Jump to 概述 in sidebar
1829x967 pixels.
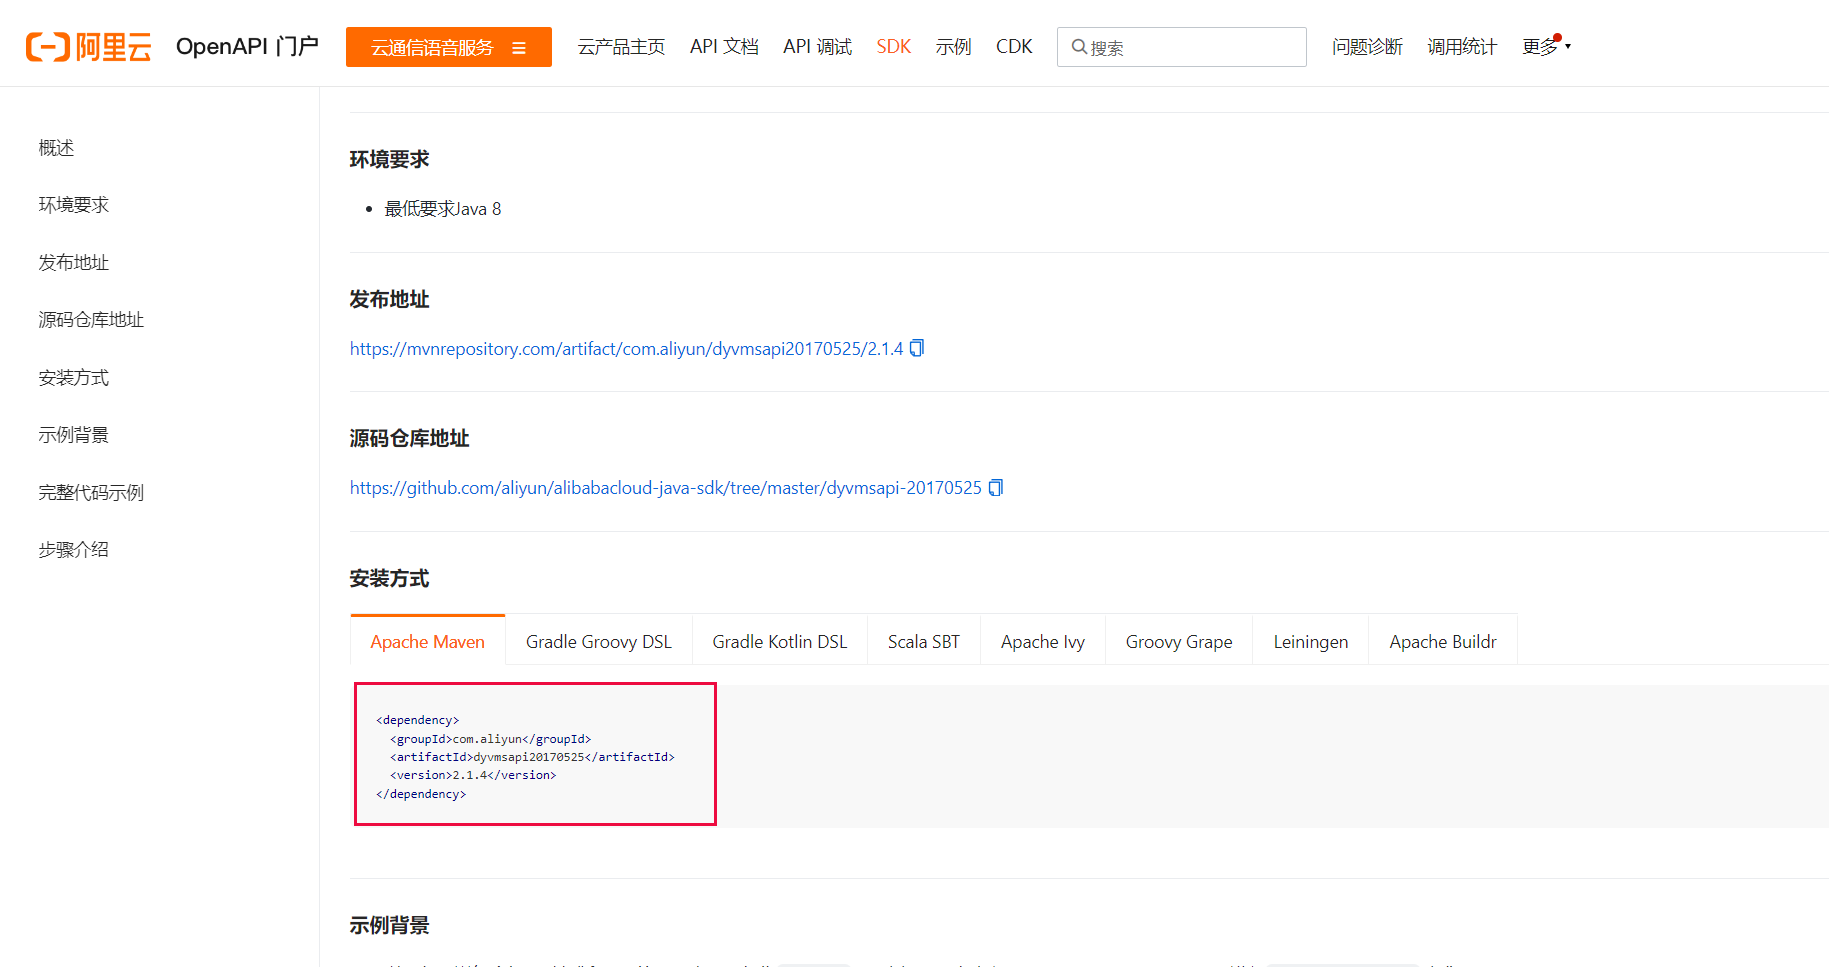pyautogui.click(x=56, y=148)
